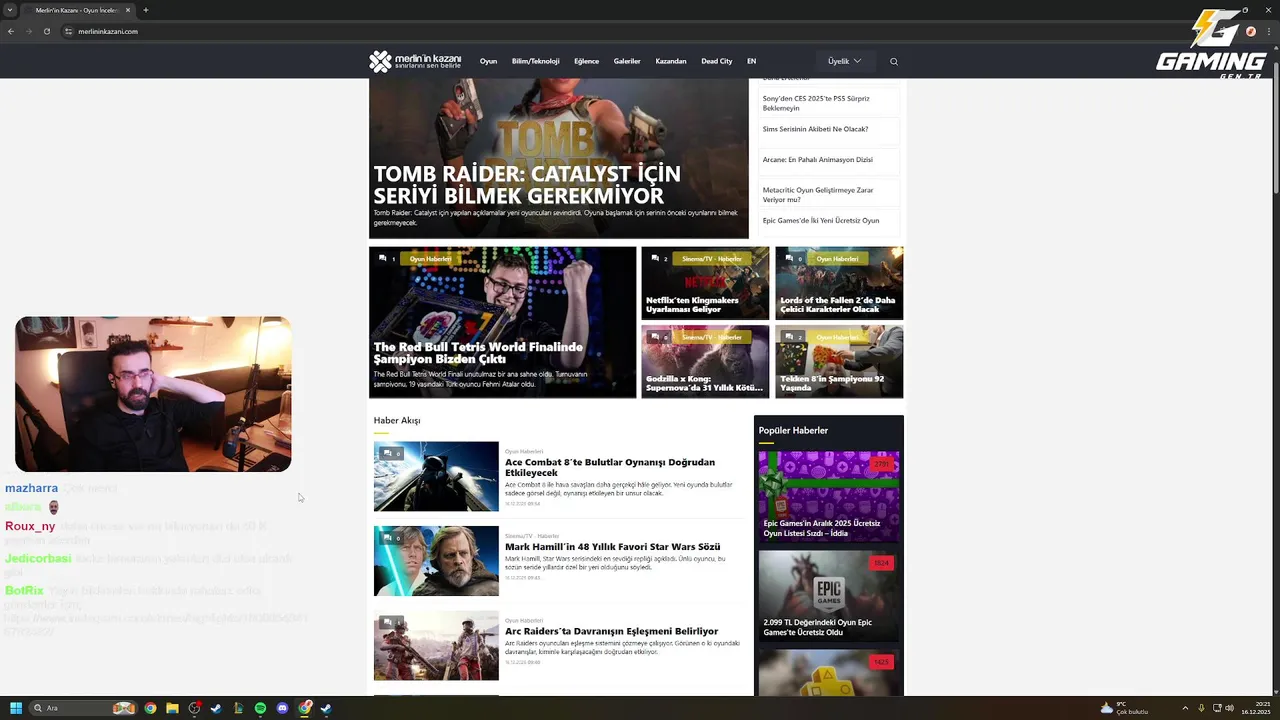Reload the page with the refresh icon
Image resolution: width=1280 pixels, height=720 pixels.
coord(46,31)
